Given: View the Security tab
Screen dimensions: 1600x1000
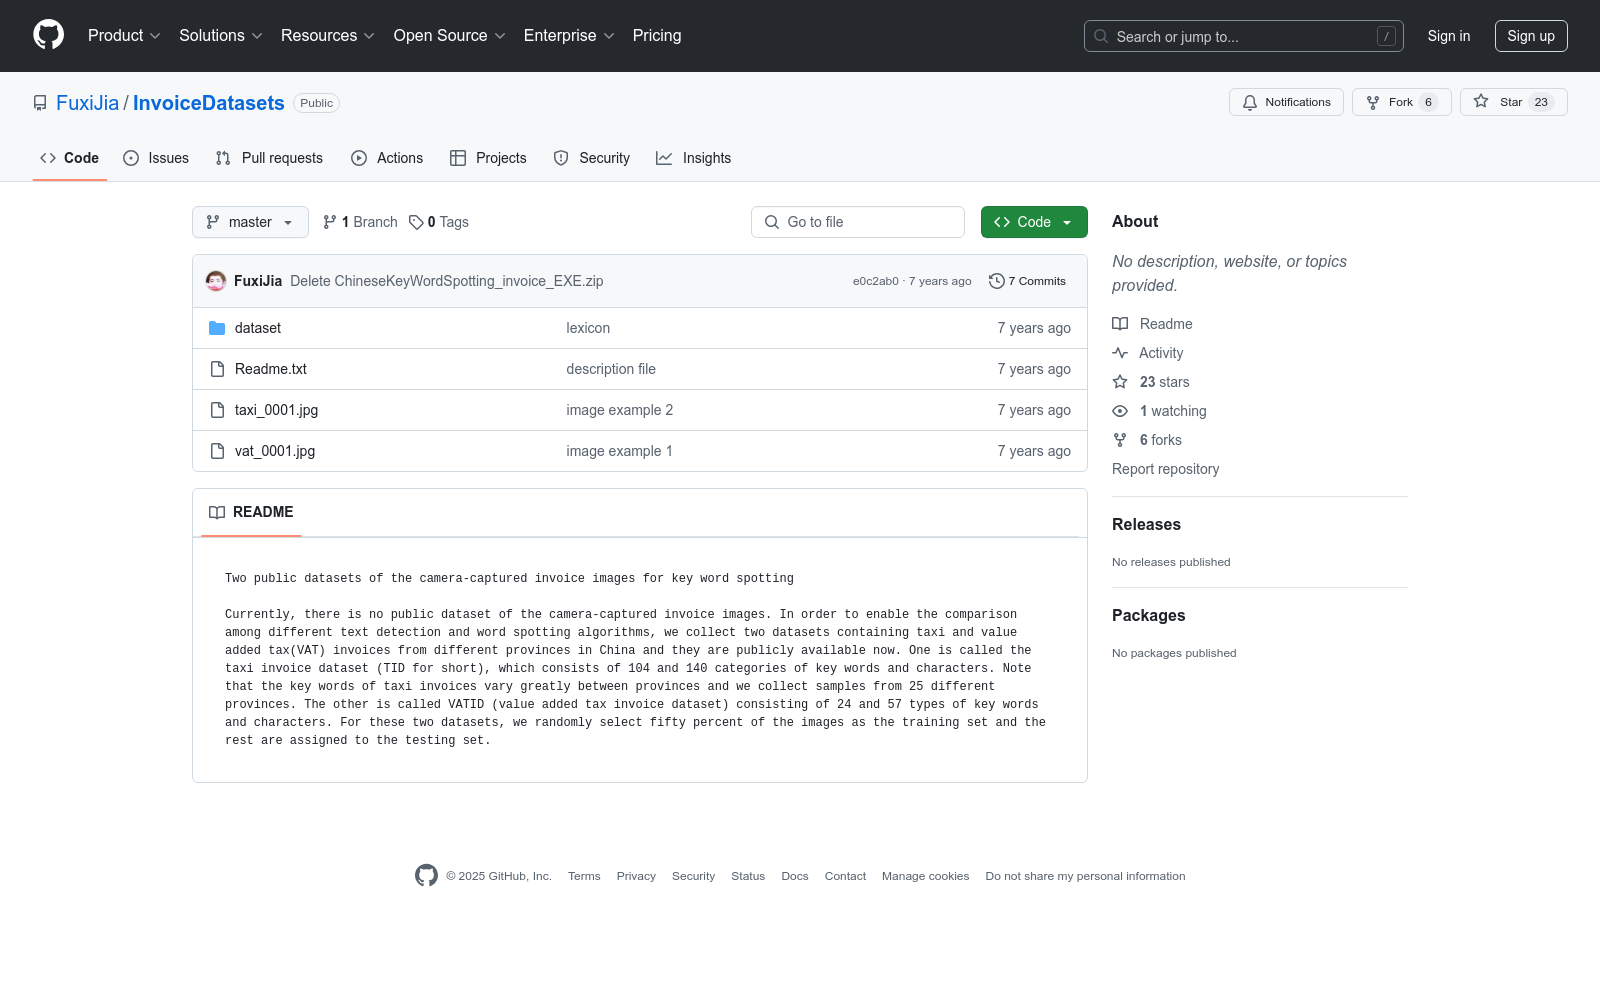Looking at the screenshot, I should (592, 158).
